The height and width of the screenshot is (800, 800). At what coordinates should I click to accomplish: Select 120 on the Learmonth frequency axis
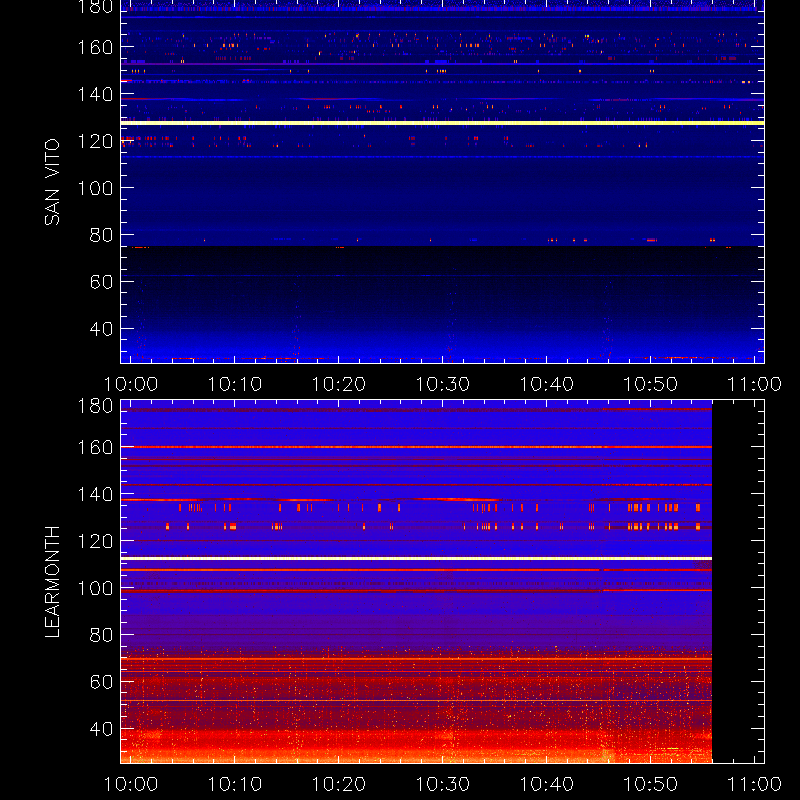pos(95,541)
